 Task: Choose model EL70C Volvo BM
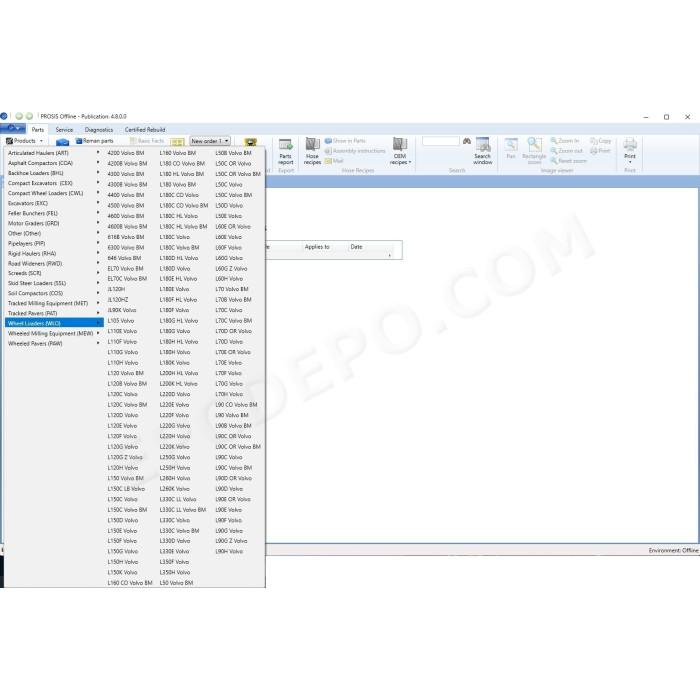[127, 278]
